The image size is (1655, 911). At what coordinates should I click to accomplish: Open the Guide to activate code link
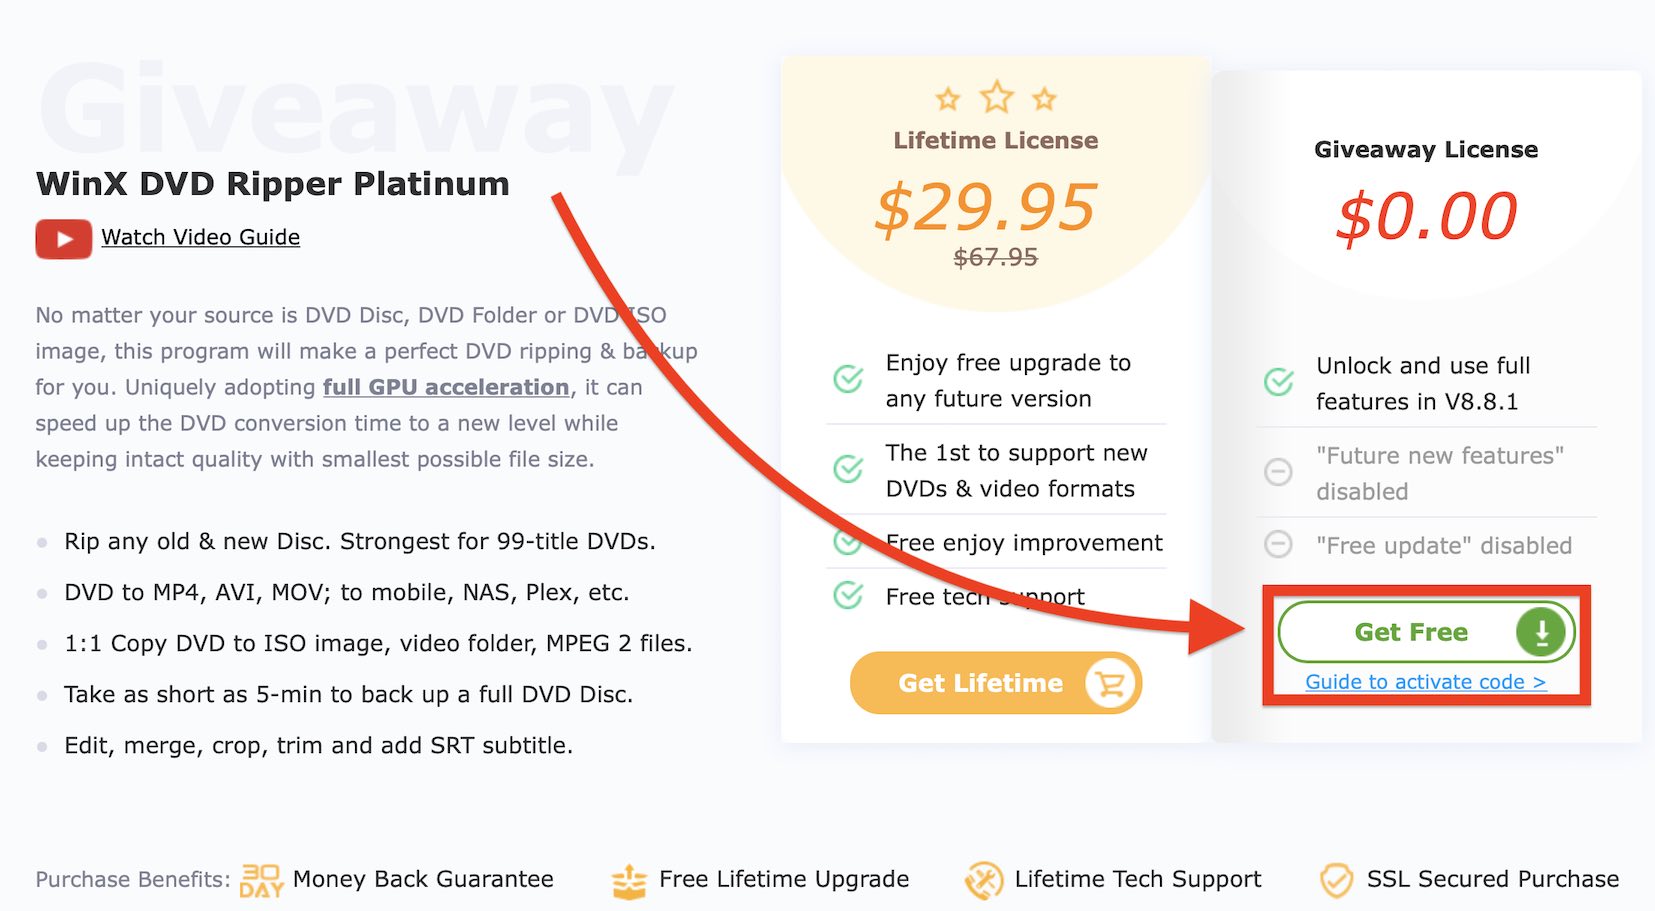[1425, 682]
